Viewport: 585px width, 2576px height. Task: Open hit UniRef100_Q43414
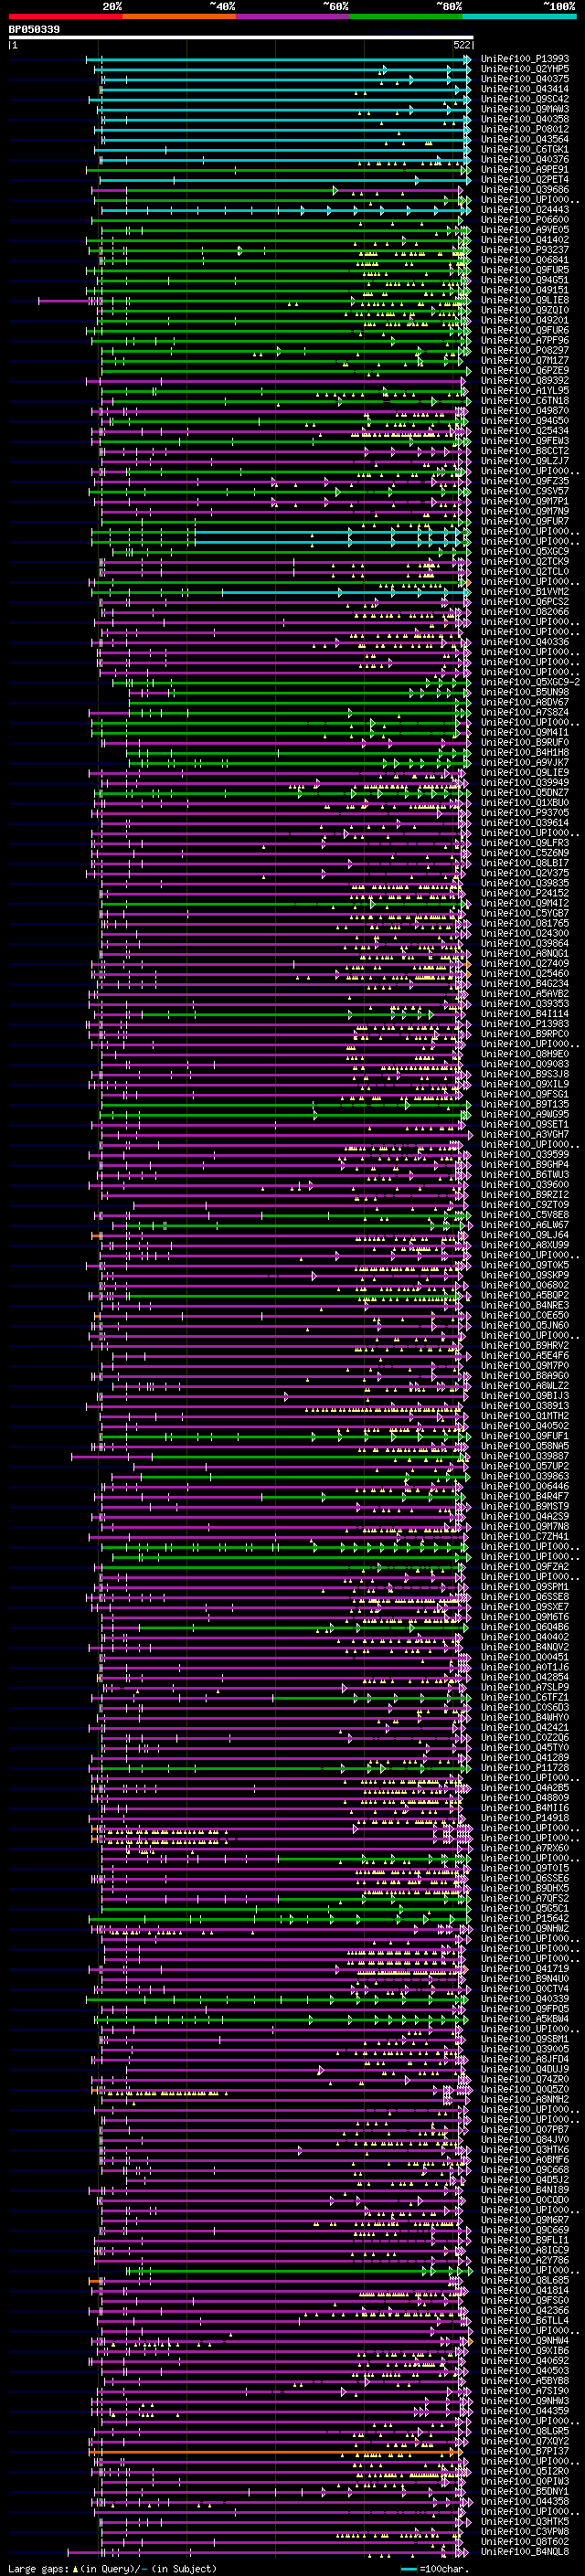[525, 89]
